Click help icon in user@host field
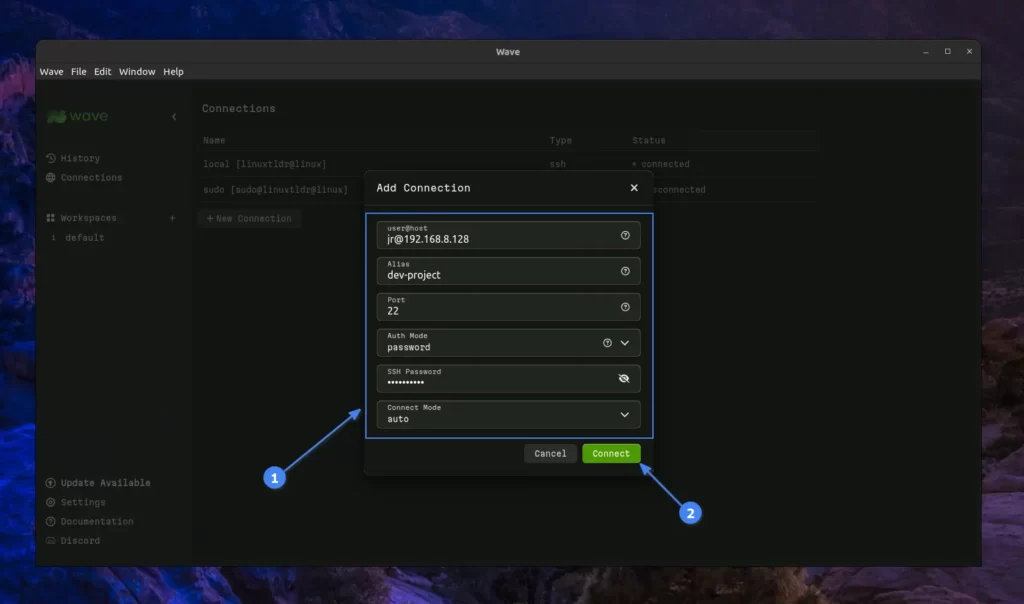This screenshot has width=1024, height=604. (625, 235)
